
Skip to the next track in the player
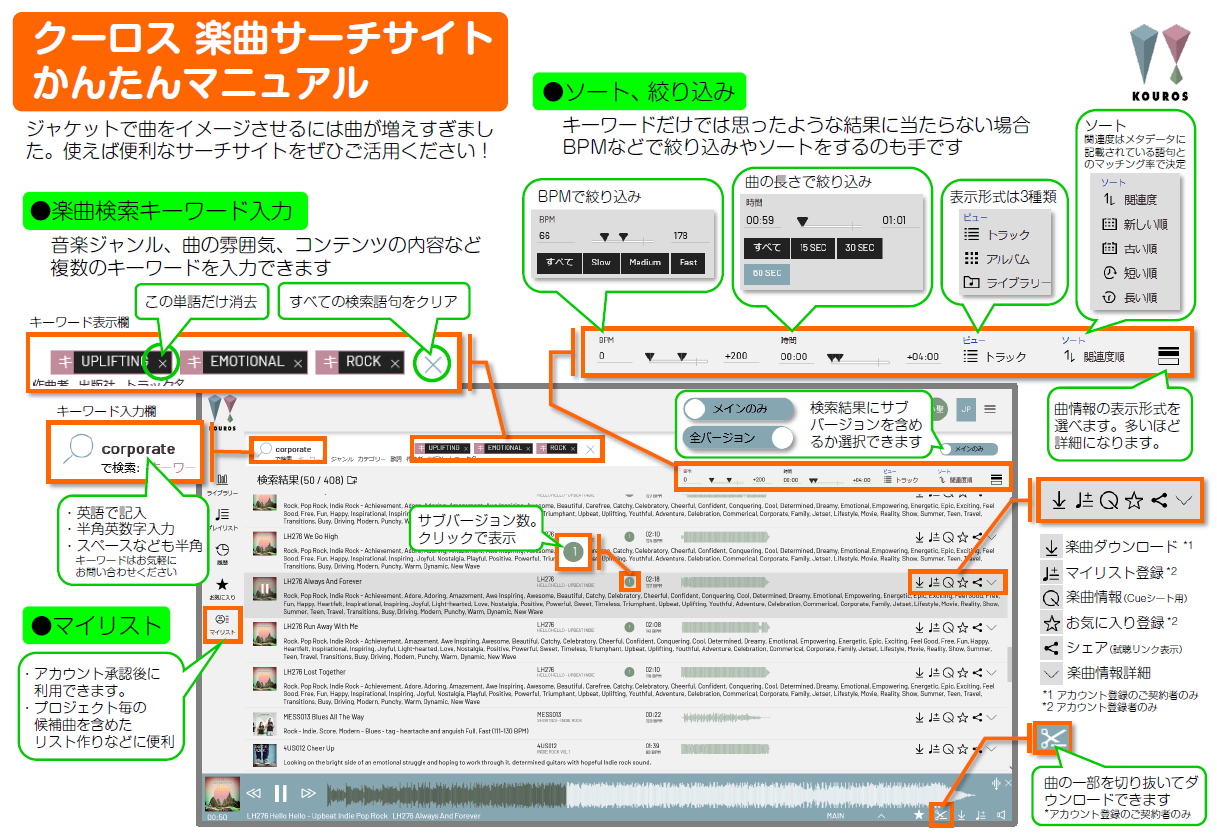[309, 794]
